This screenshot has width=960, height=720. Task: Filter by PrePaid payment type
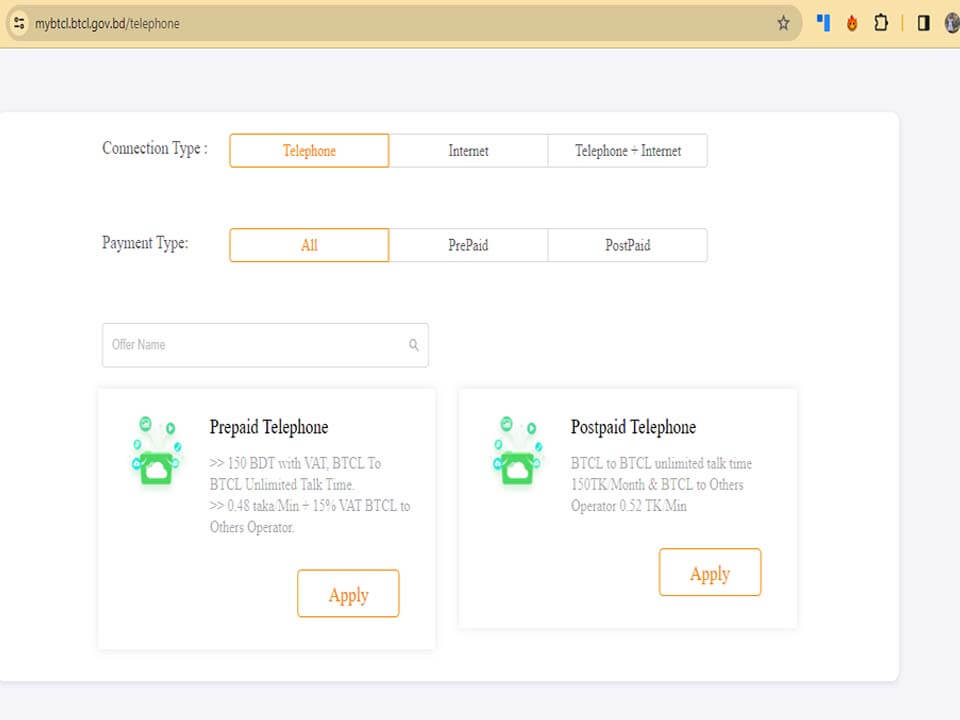click(x=468, y=245)
